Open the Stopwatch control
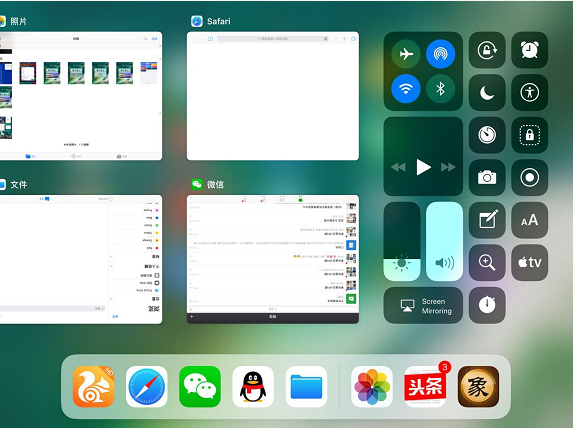The image size is (573, 428). pyautogui.click(x=487, y=305)
